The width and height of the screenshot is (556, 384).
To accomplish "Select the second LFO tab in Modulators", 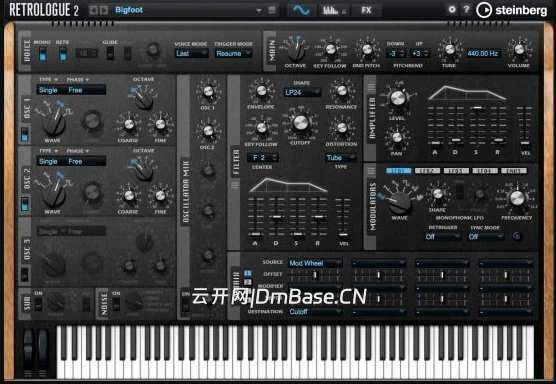I will [427, 171].
